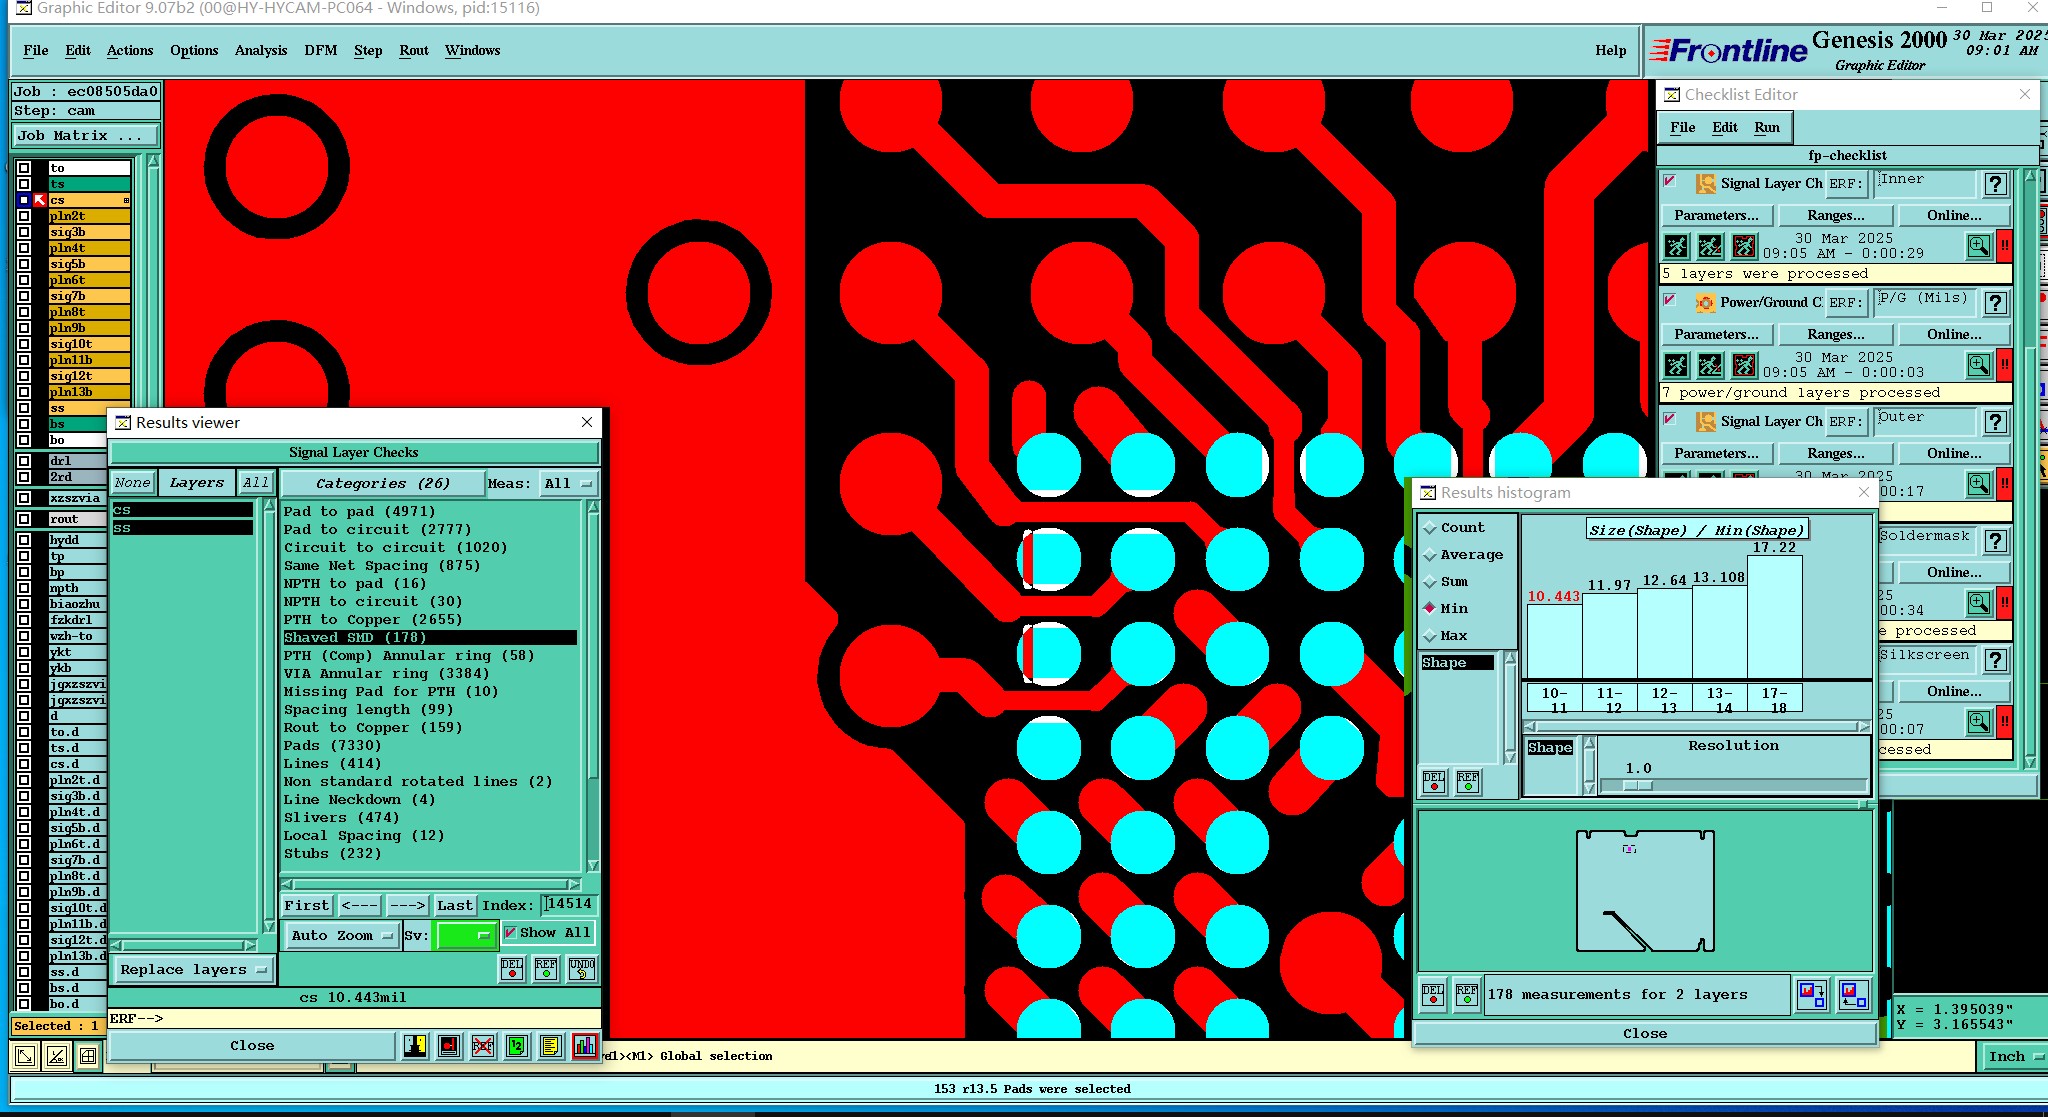
Task: Toggle checkbox next to sig3b layer
Action: [24, 232]
